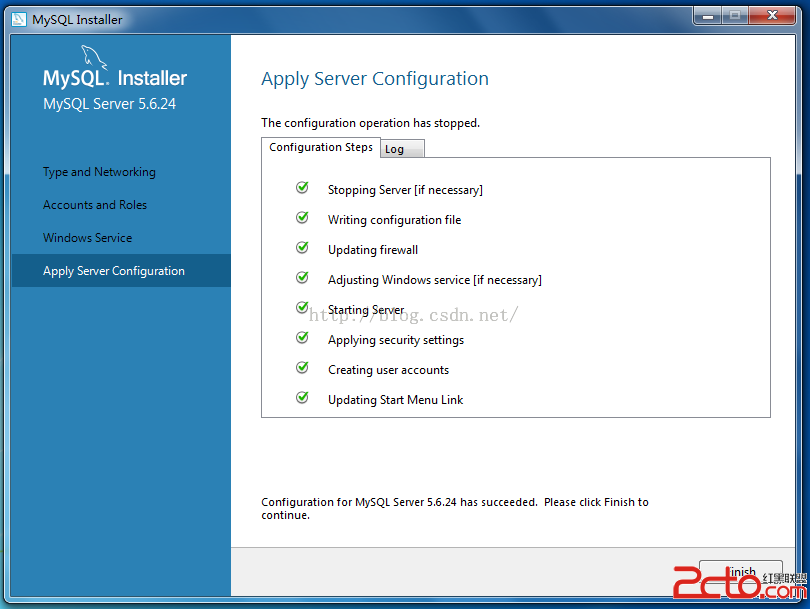Close the MySQL Installer window
Screen dimensions: 810x609
[772, 16]
